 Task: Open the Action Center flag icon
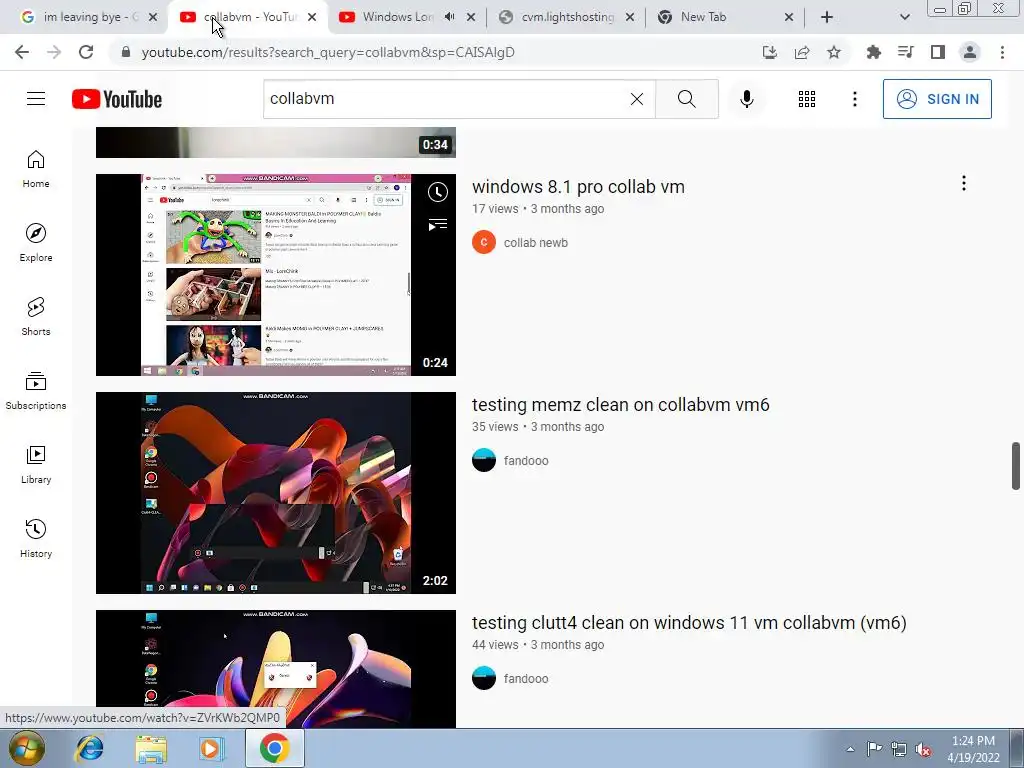tap(874, 749)
